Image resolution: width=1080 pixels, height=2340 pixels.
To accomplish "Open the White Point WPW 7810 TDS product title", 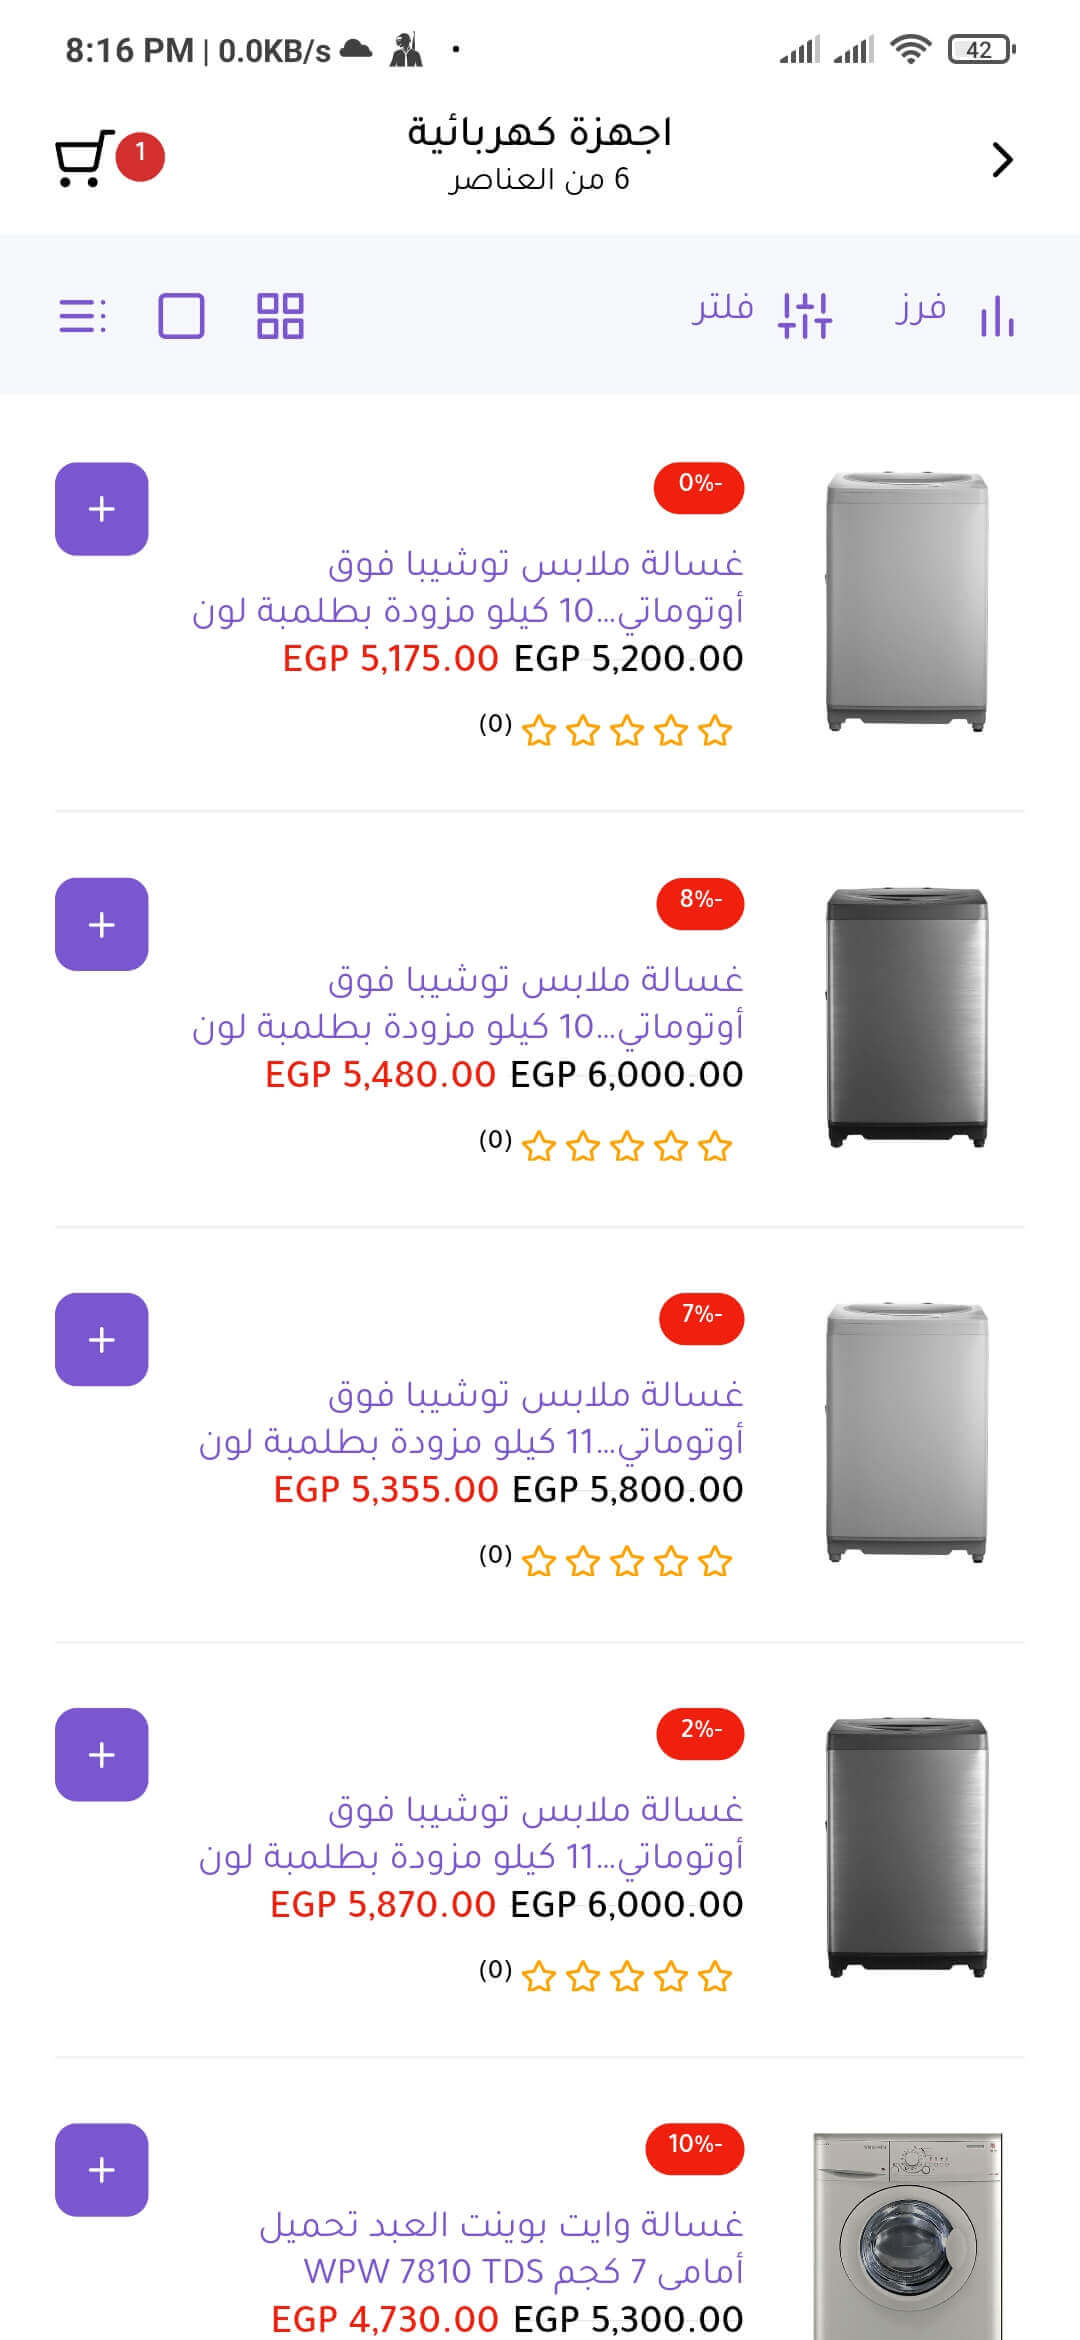I will coord(502,2247).
